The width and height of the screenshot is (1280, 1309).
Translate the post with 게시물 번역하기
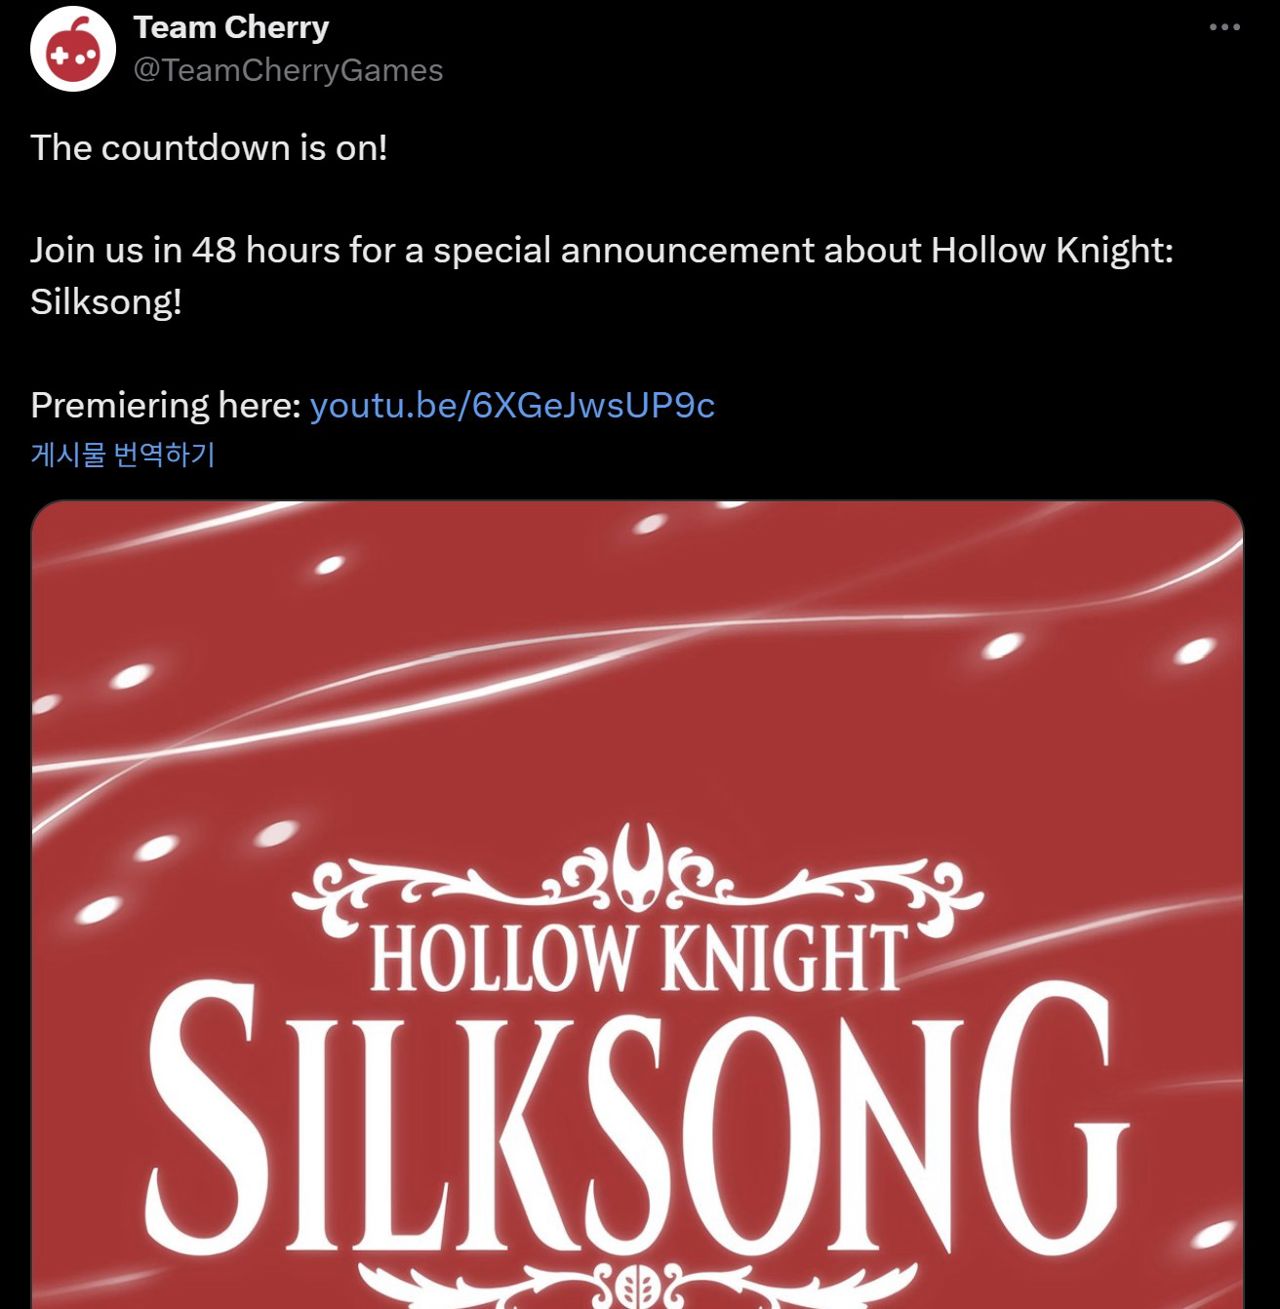pyautogui.click(x=123, y=455)
